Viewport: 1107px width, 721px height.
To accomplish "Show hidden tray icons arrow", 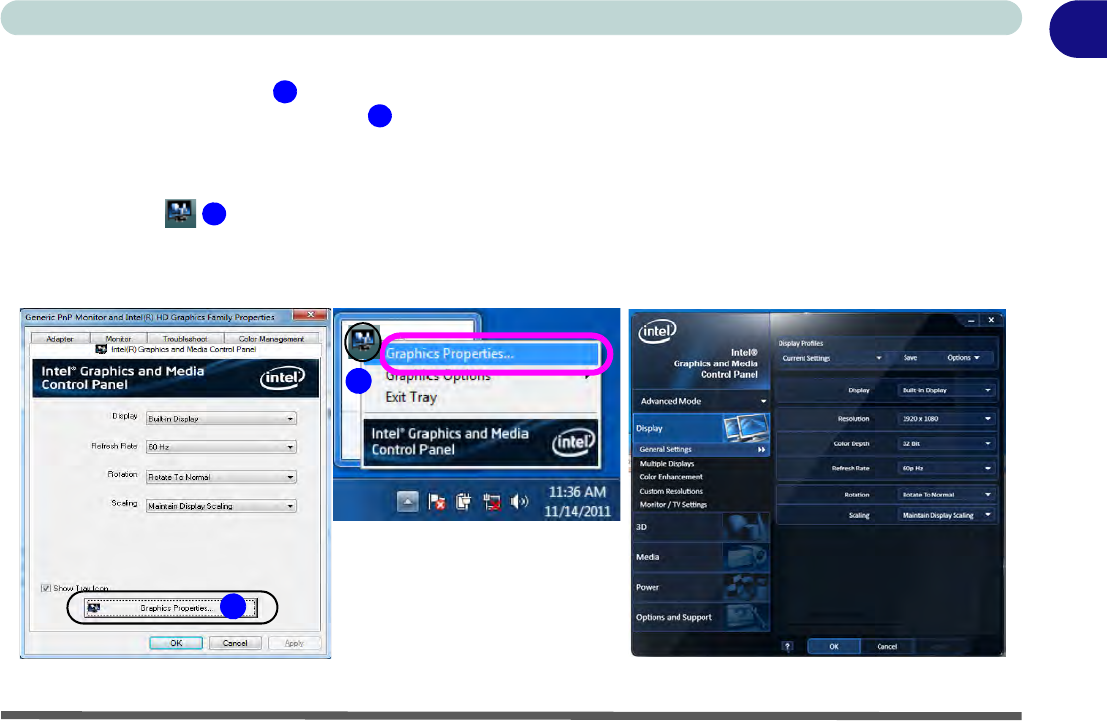I will tap(407, 502).
